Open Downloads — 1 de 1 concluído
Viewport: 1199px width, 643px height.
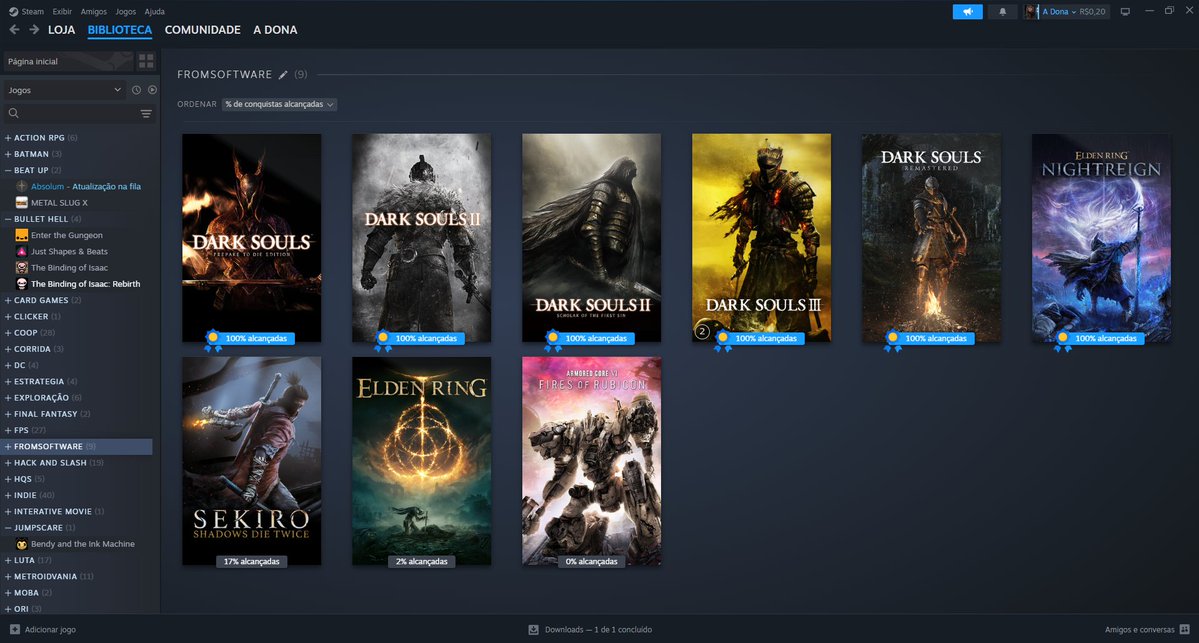click(x=598, y=629)
